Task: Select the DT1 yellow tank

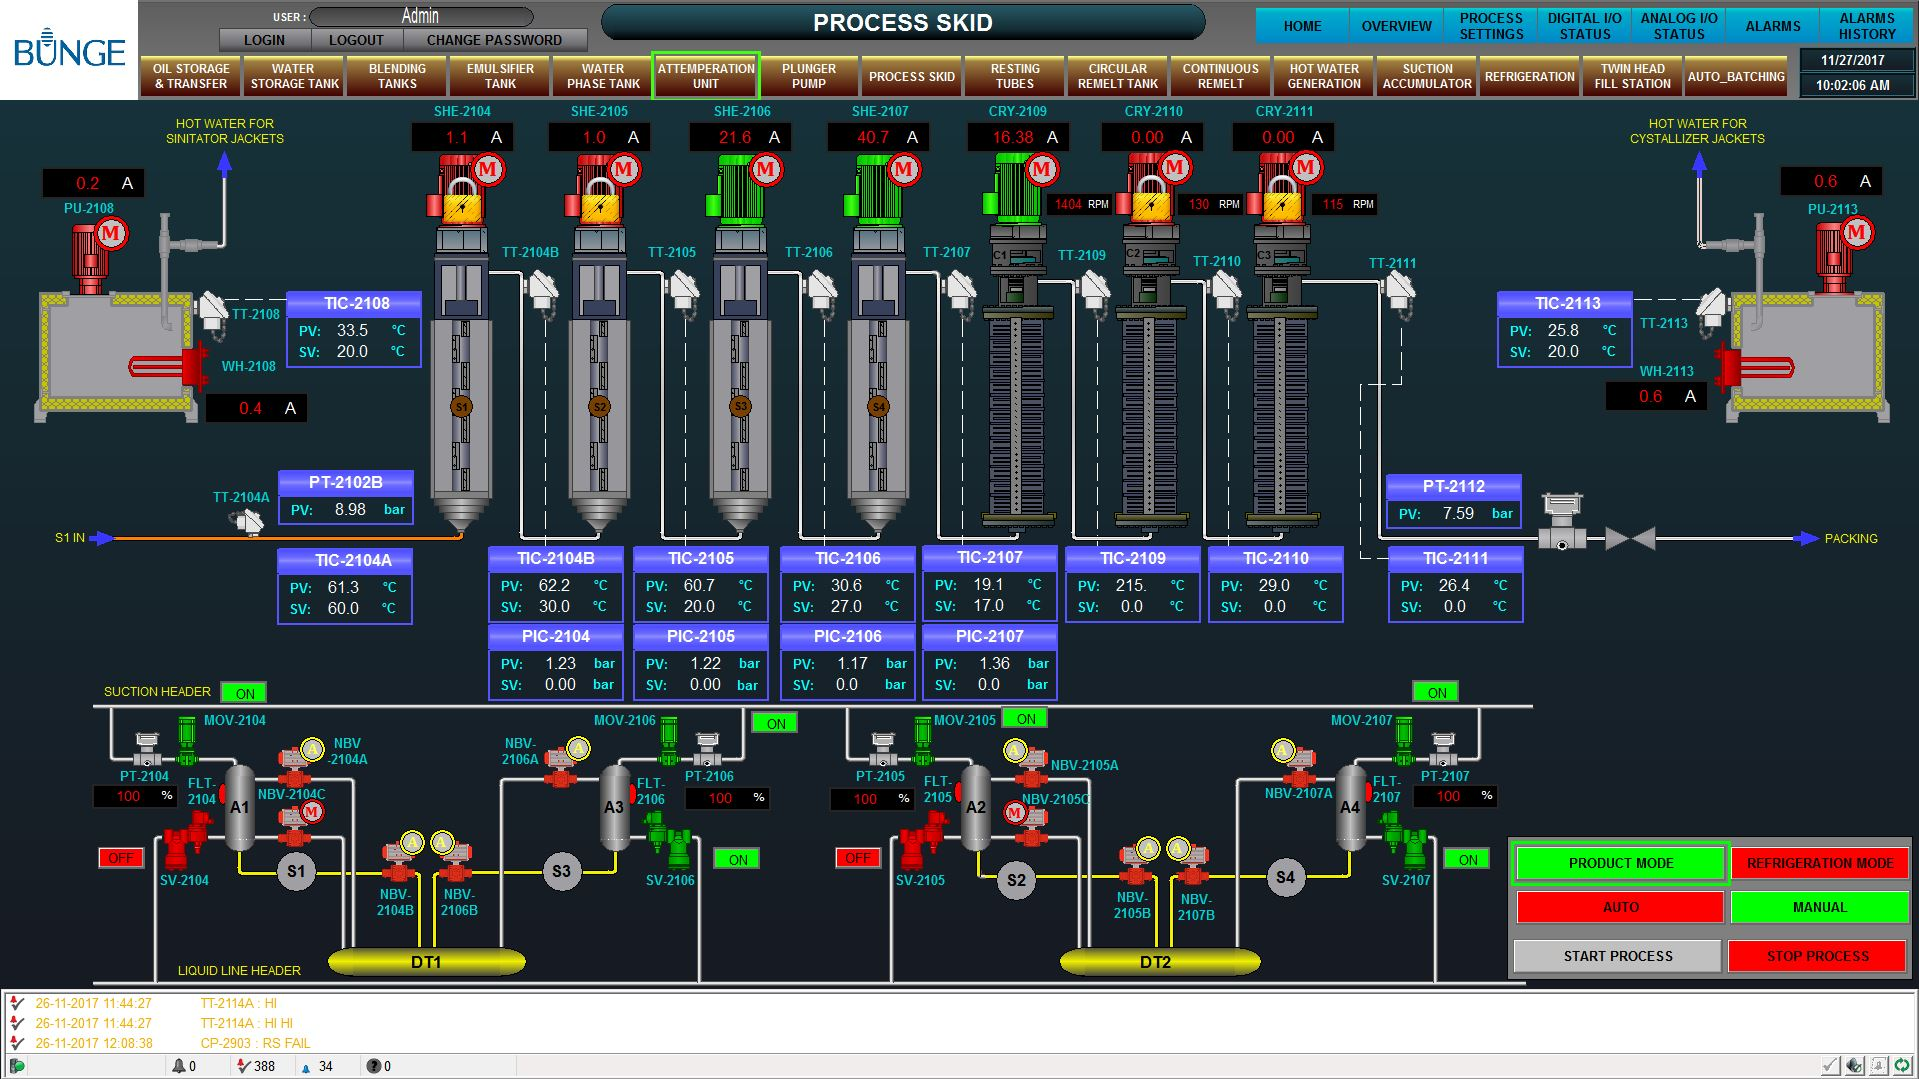Action: tap(426, 962)
